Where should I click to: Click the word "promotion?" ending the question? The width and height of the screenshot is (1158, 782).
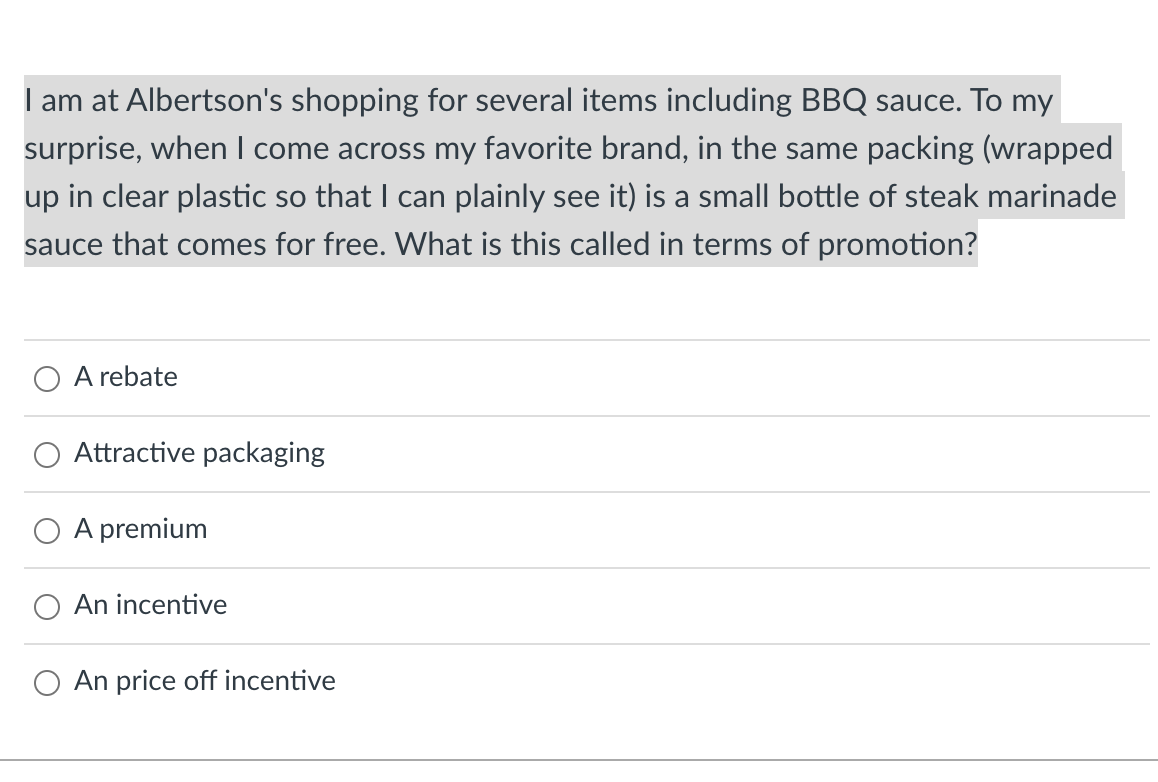coord(897,244)
